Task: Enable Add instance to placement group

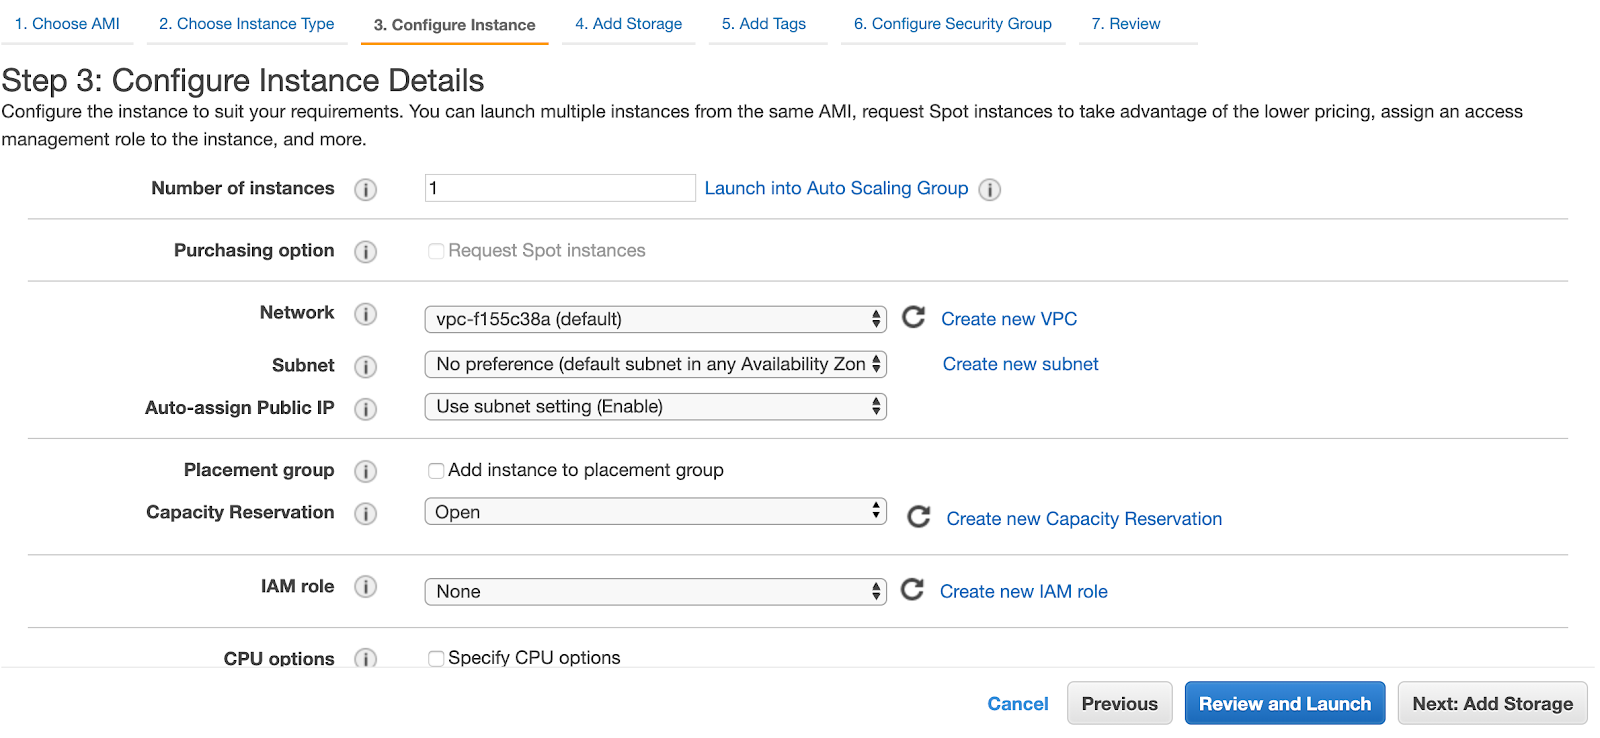Action: [x=436, y=471]
